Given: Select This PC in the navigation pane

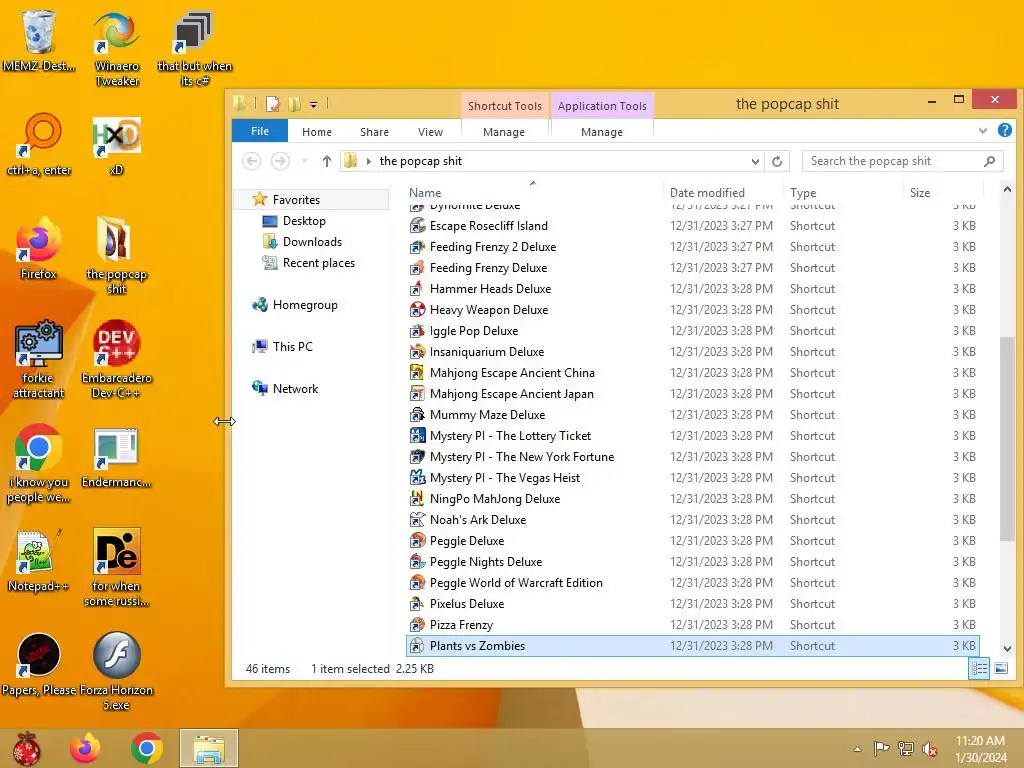Looking at the screenshot, I should point(293,347).
